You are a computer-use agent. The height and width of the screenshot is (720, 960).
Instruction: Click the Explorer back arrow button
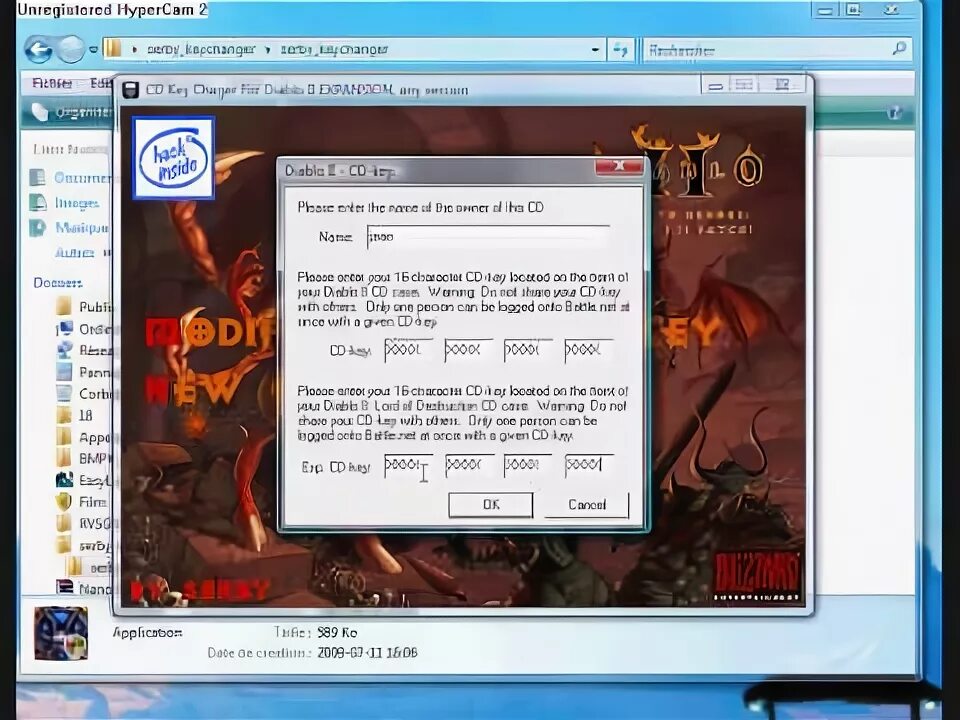38,50
